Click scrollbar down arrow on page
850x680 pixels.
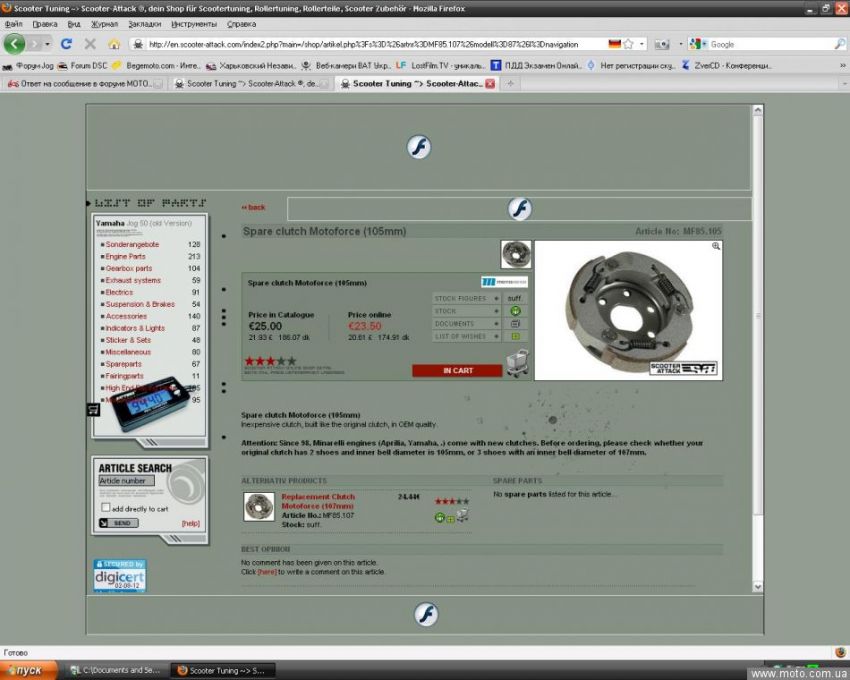(x=758, y=586)
